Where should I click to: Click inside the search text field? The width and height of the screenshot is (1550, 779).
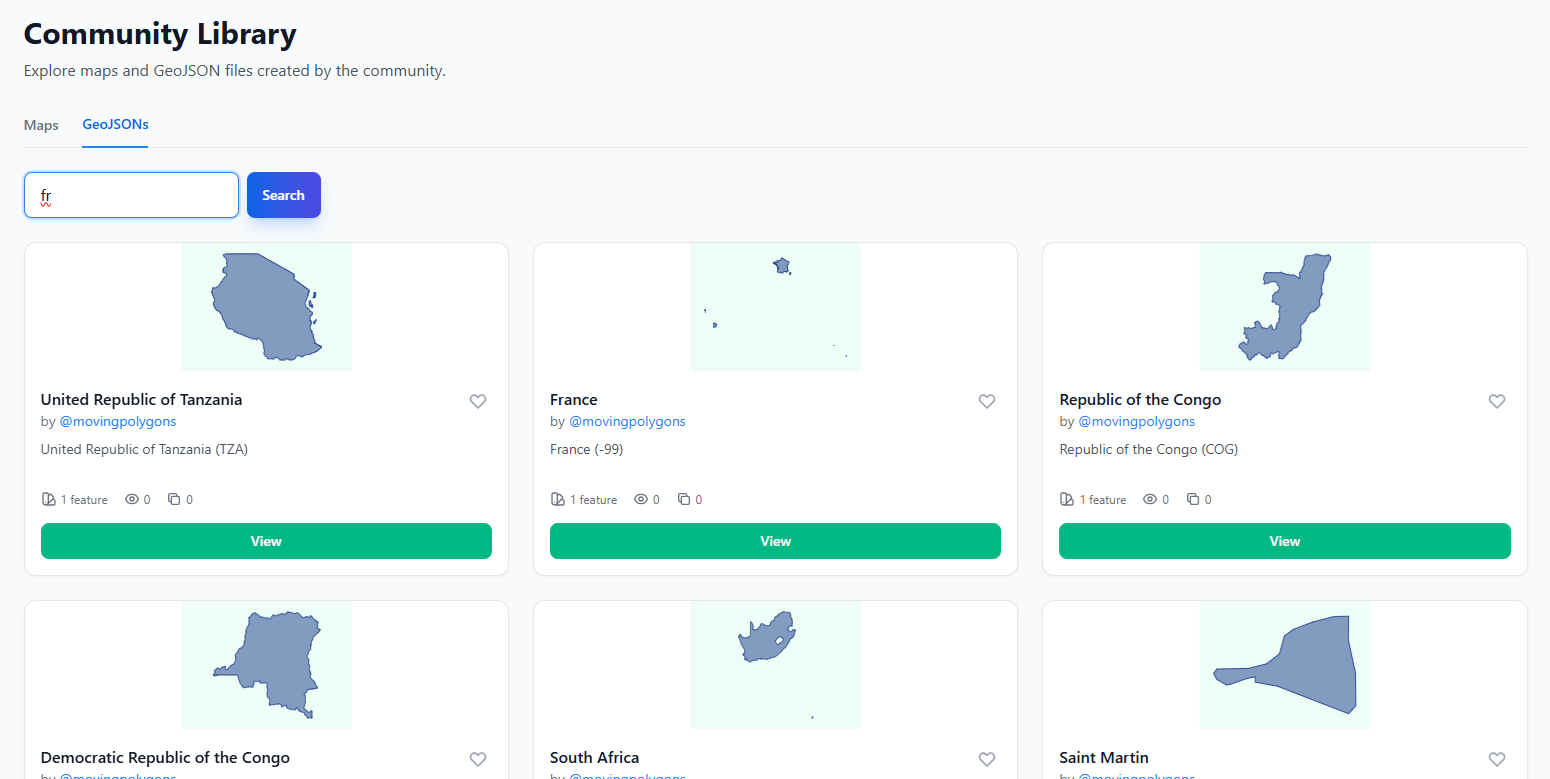point(131,195)
